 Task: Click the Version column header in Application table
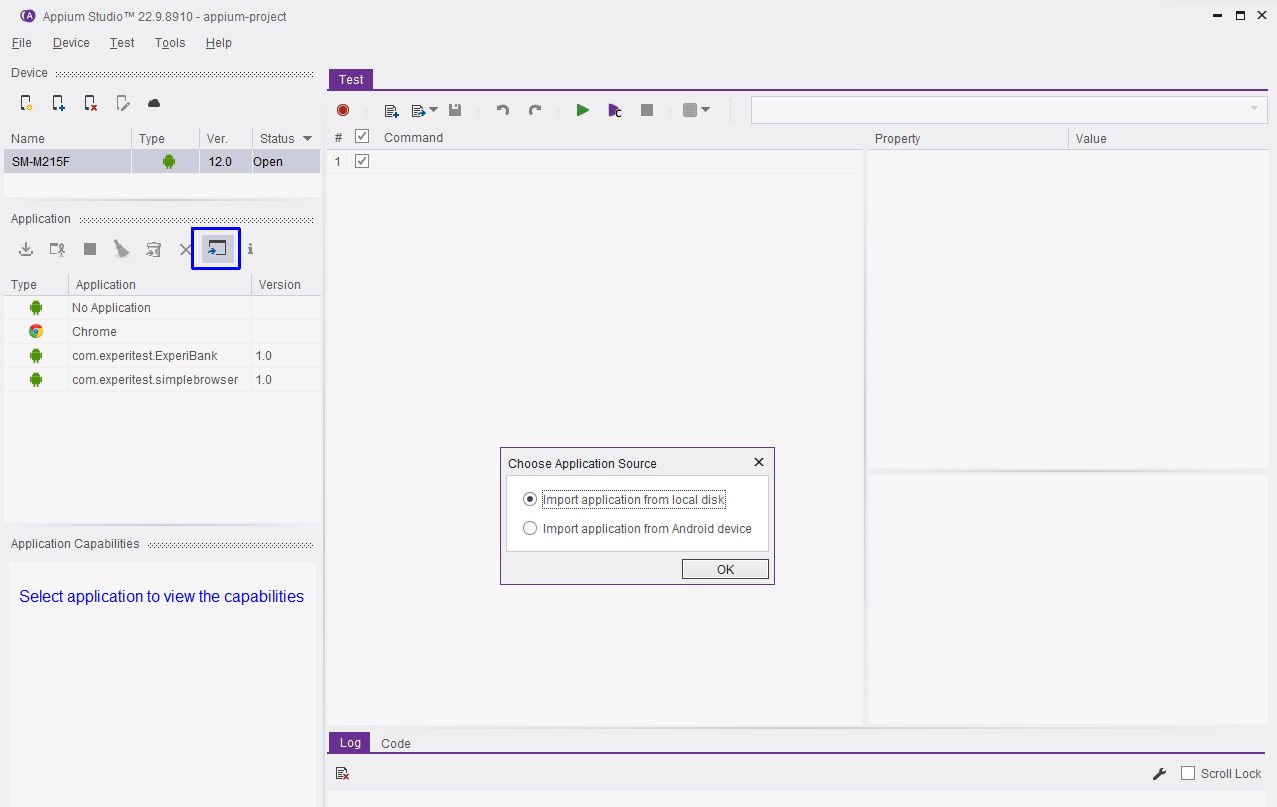pos(286,284)
